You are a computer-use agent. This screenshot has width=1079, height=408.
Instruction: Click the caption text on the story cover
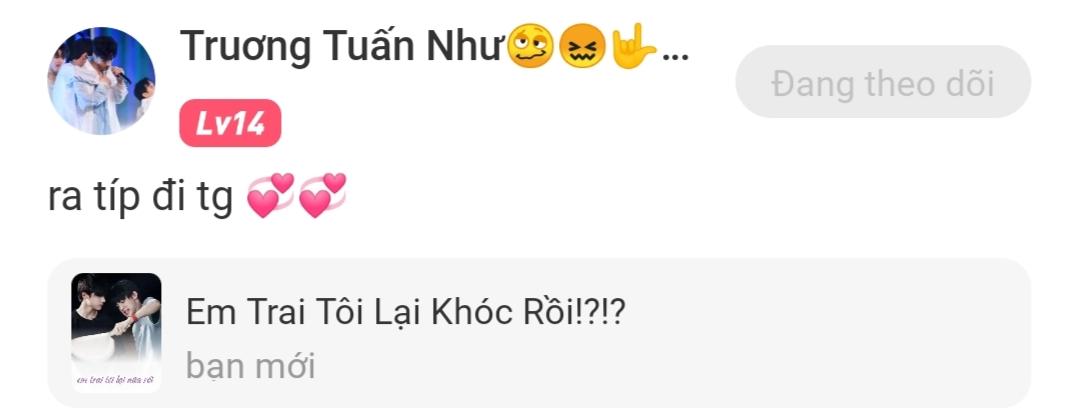click(x=116, y=380)
